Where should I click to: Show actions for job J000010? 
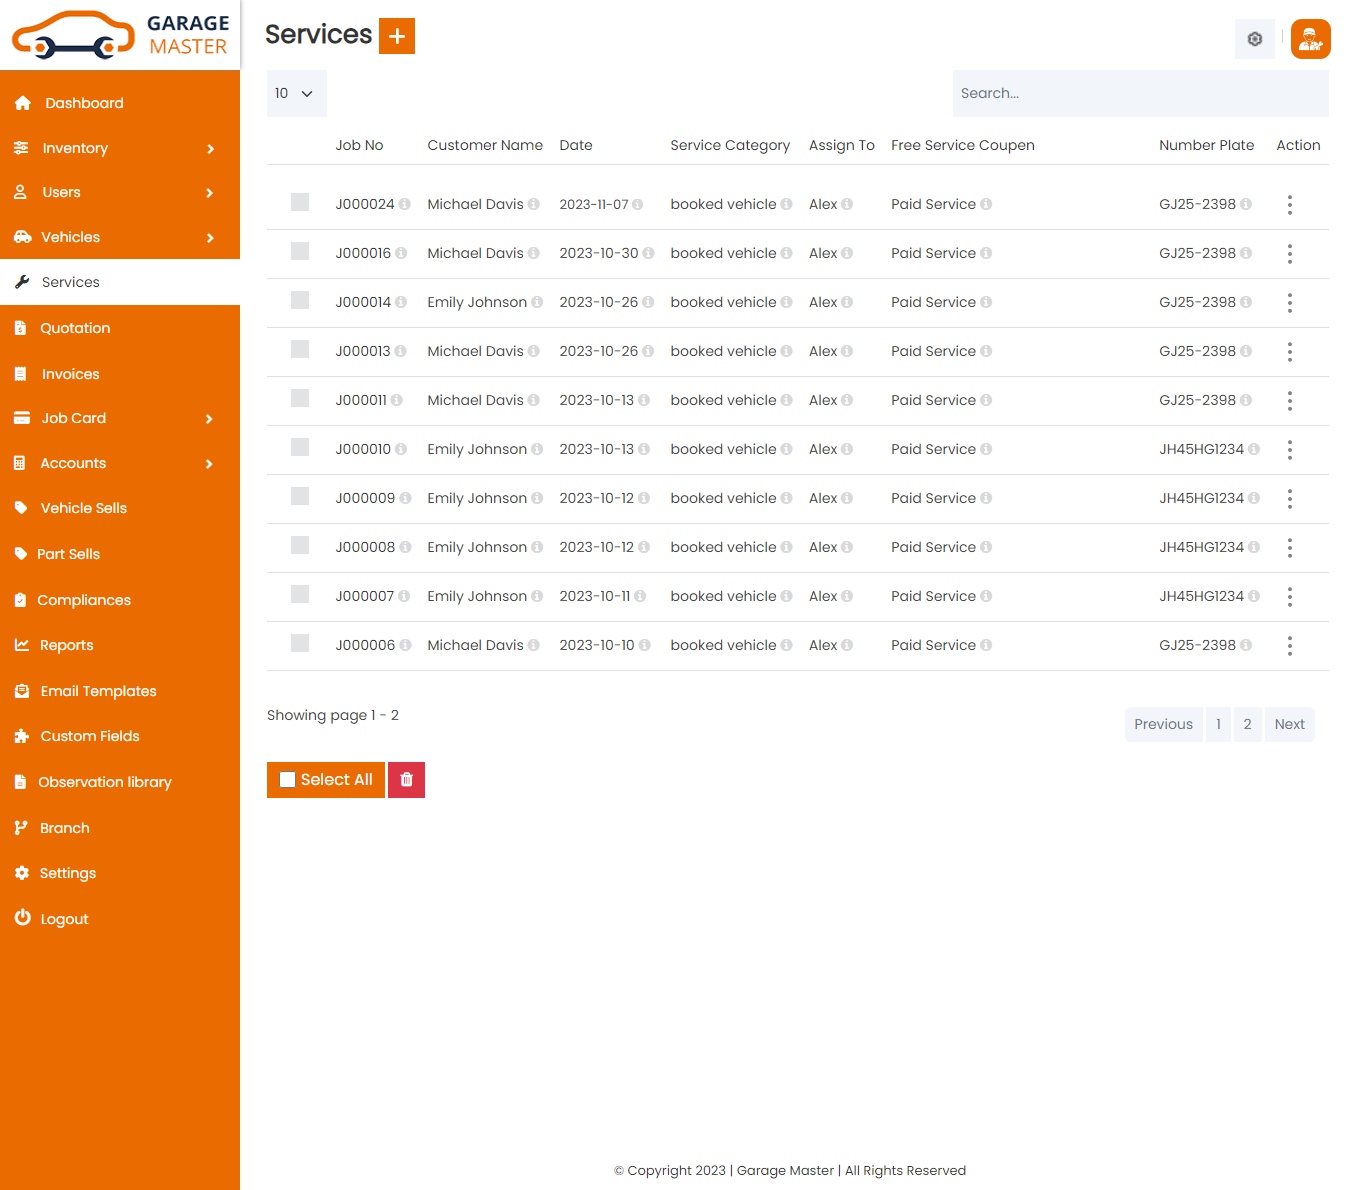[1290, 450]
